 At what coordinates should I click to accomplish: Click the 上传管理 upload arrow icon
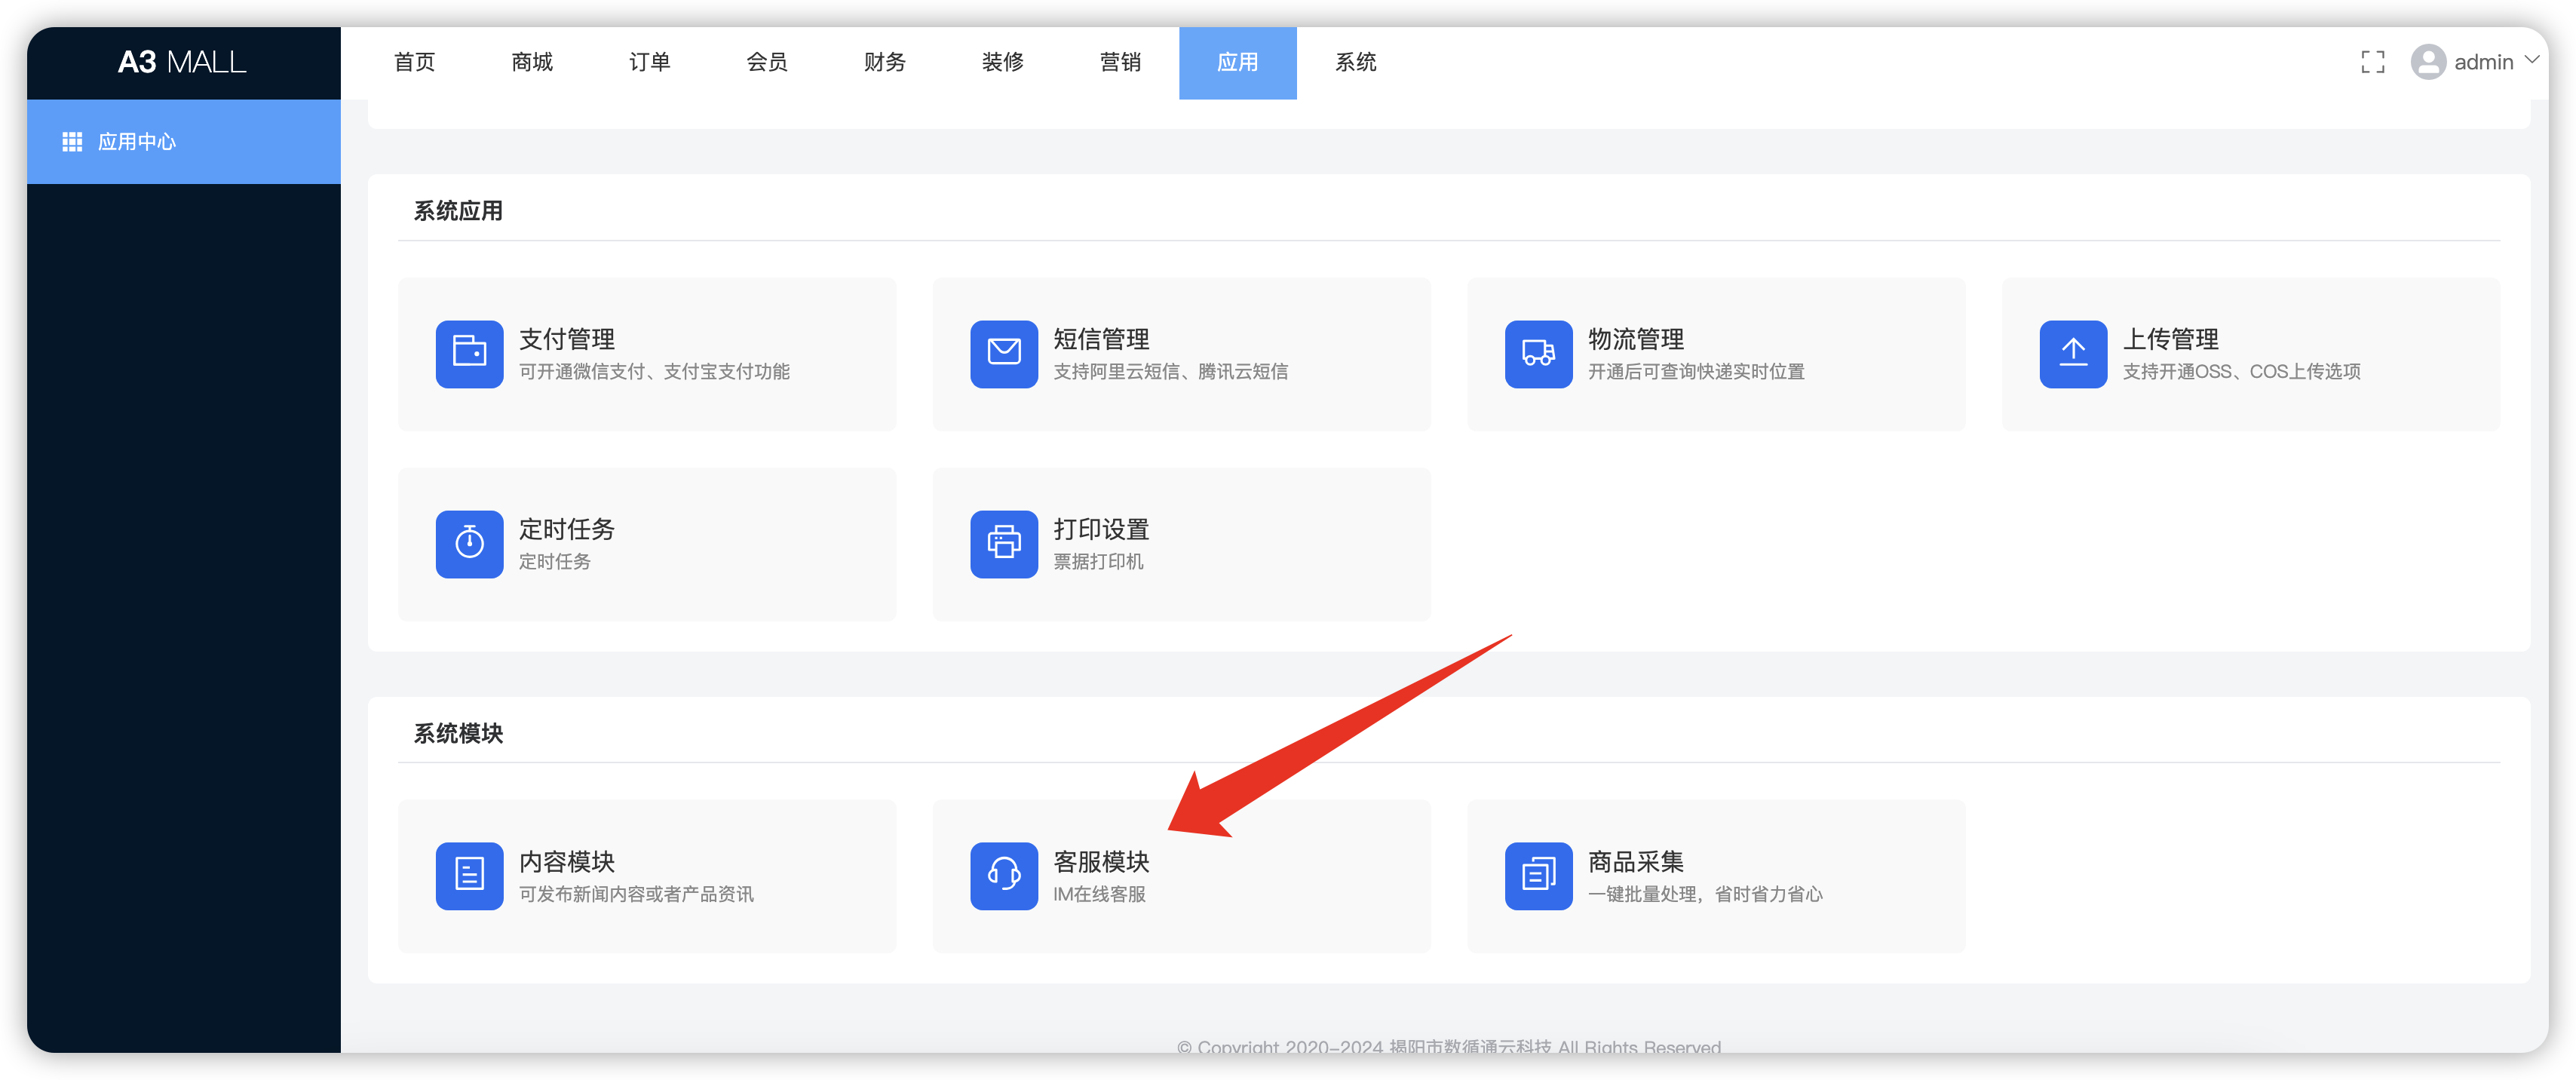coord(2073,353)
